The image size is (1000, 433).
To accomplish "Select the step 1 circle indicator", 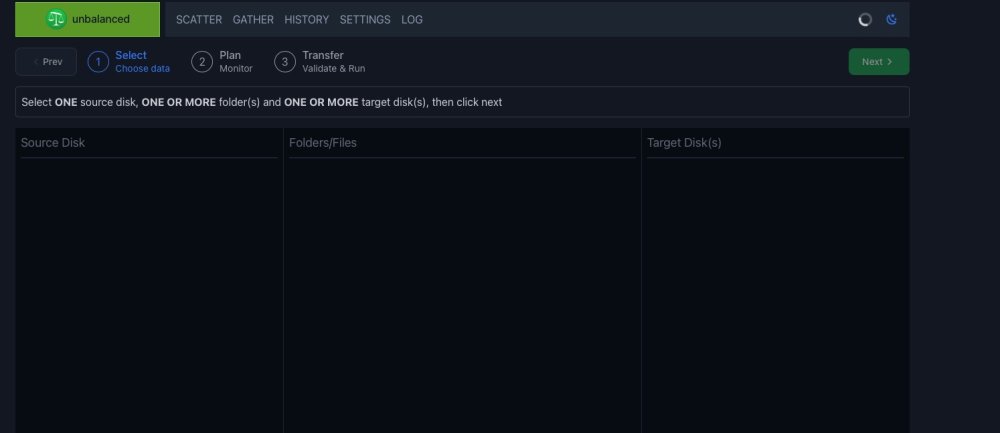I will tap(98, 62).
